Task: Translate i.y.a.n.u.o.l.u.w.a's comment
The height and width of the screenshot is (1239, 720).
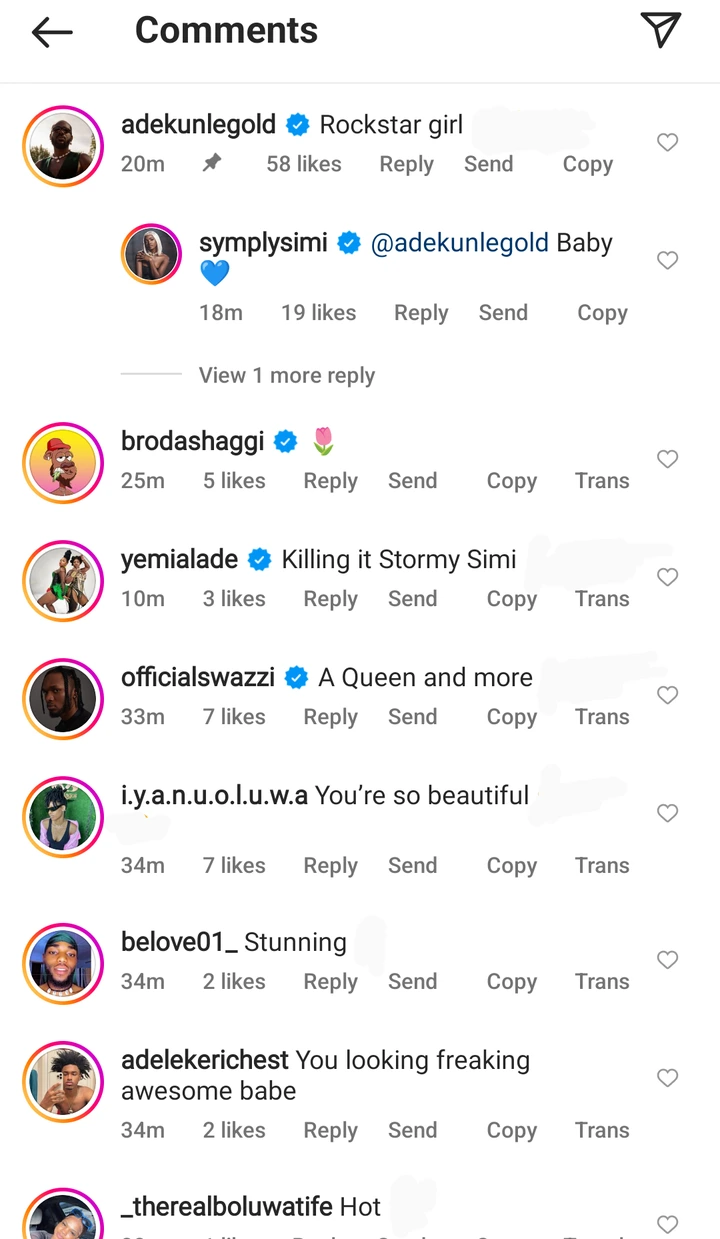Action: (x=602, y=866)
